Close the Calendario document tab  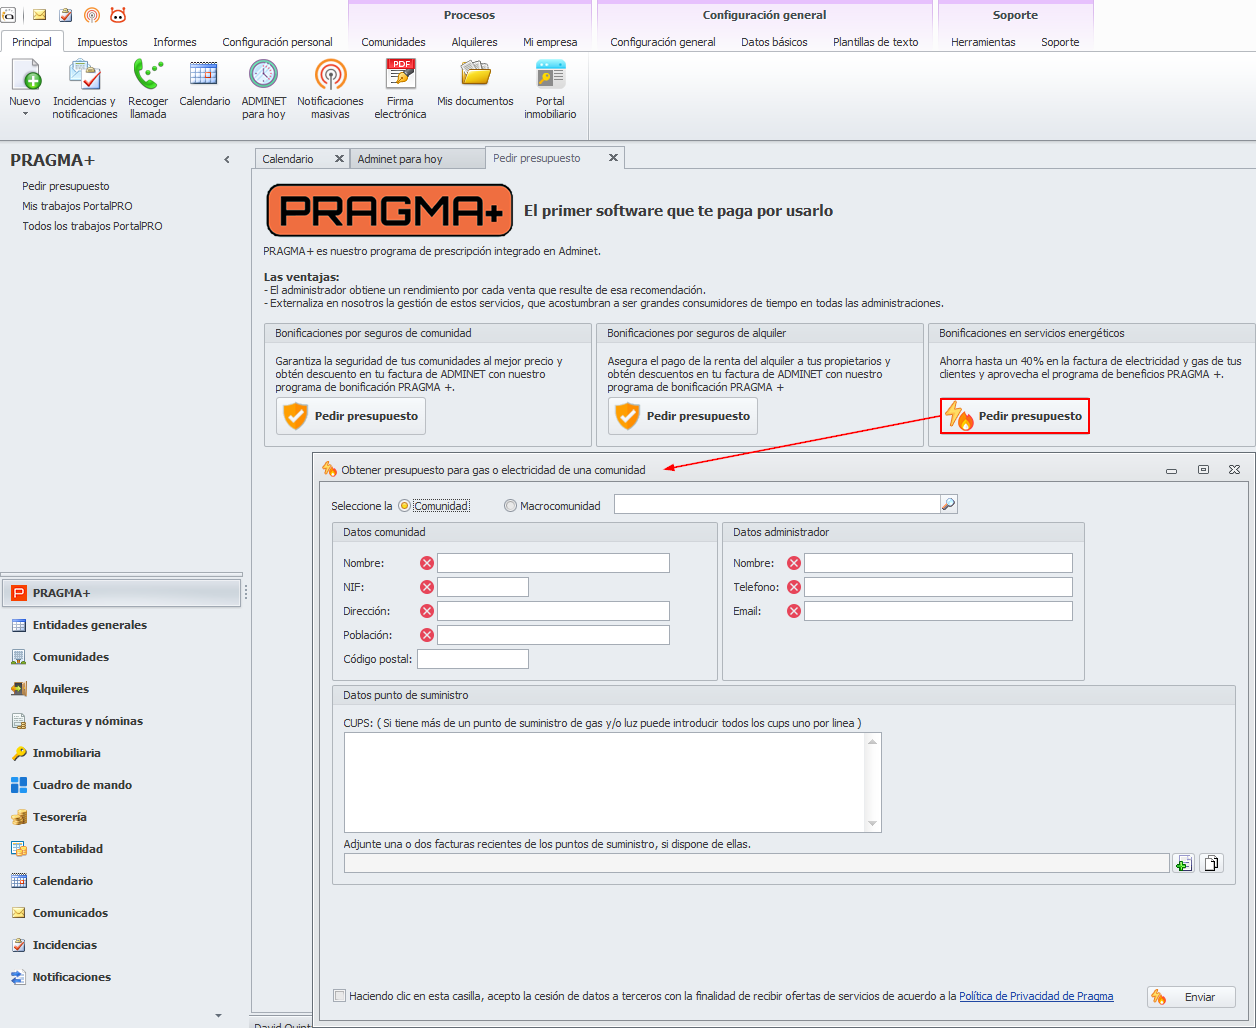339,158
